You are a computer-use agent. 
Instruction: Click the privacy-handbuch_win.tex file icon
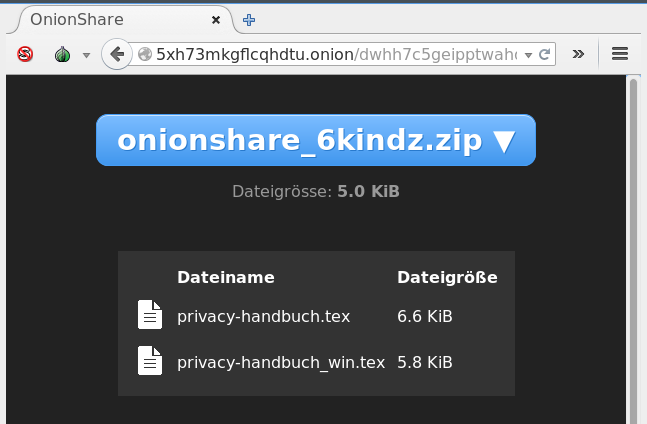pos(149,360)
